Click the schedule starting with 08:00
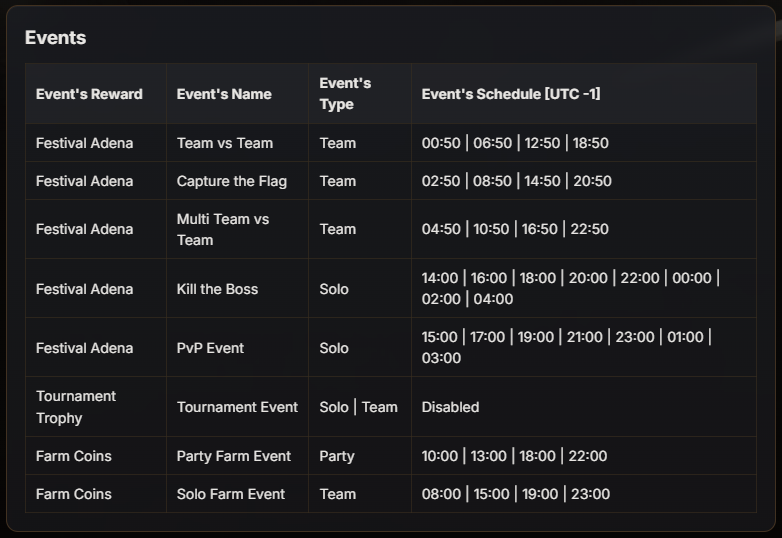 pos(516,494)
